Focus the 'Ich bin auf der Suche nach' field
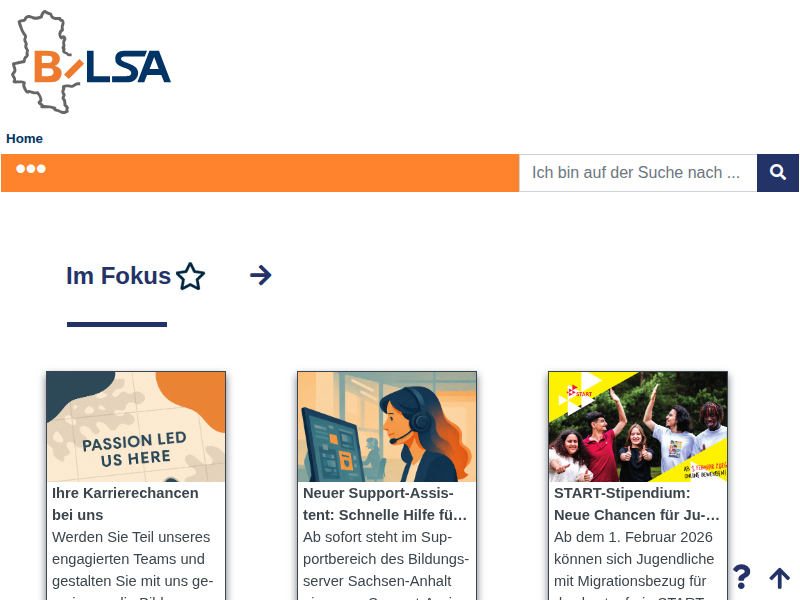The image size is (800, 600). (638, 173)
